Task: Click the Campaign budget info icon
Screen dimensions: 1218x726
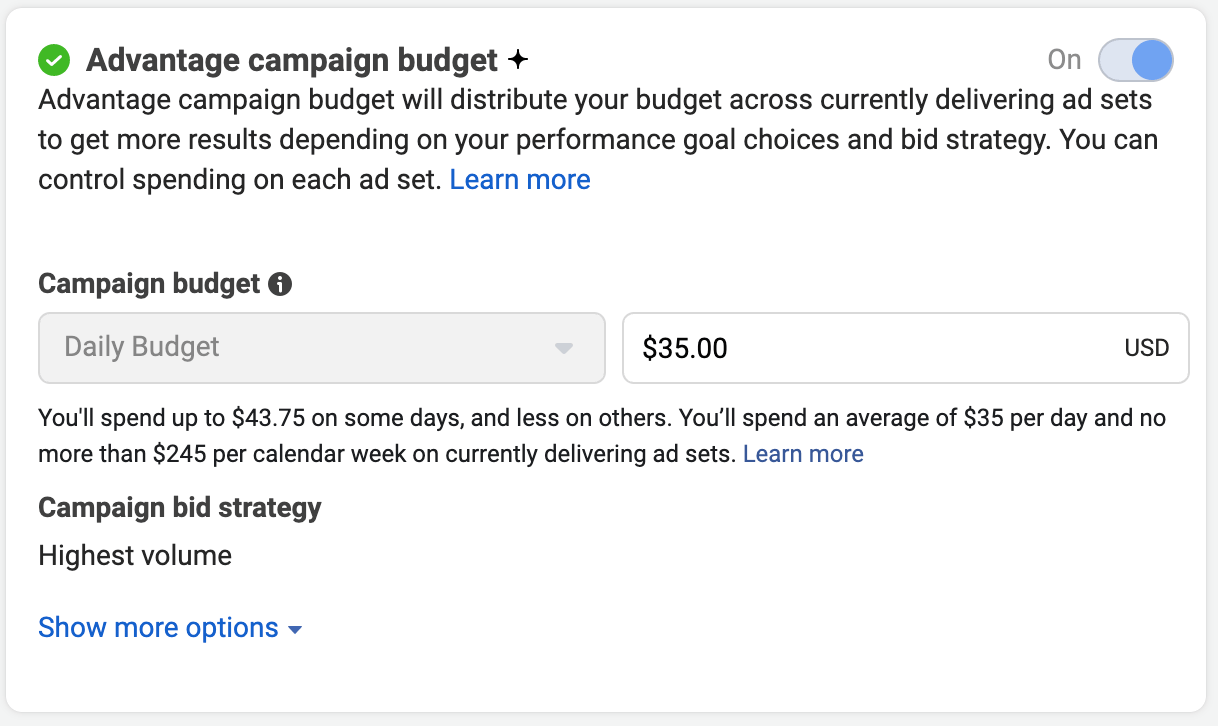Action: click(x=281, y=285)
